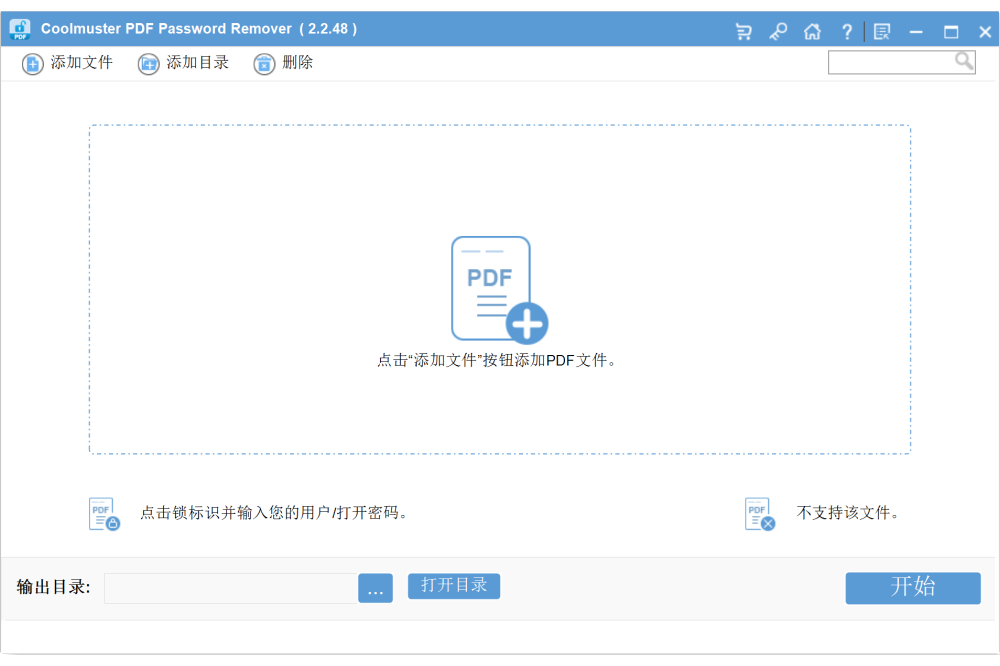The height and width of the screenshot is (666, 1000).
Task: Click the magnifier icon in search box
Action: click(x=964, y=62)
